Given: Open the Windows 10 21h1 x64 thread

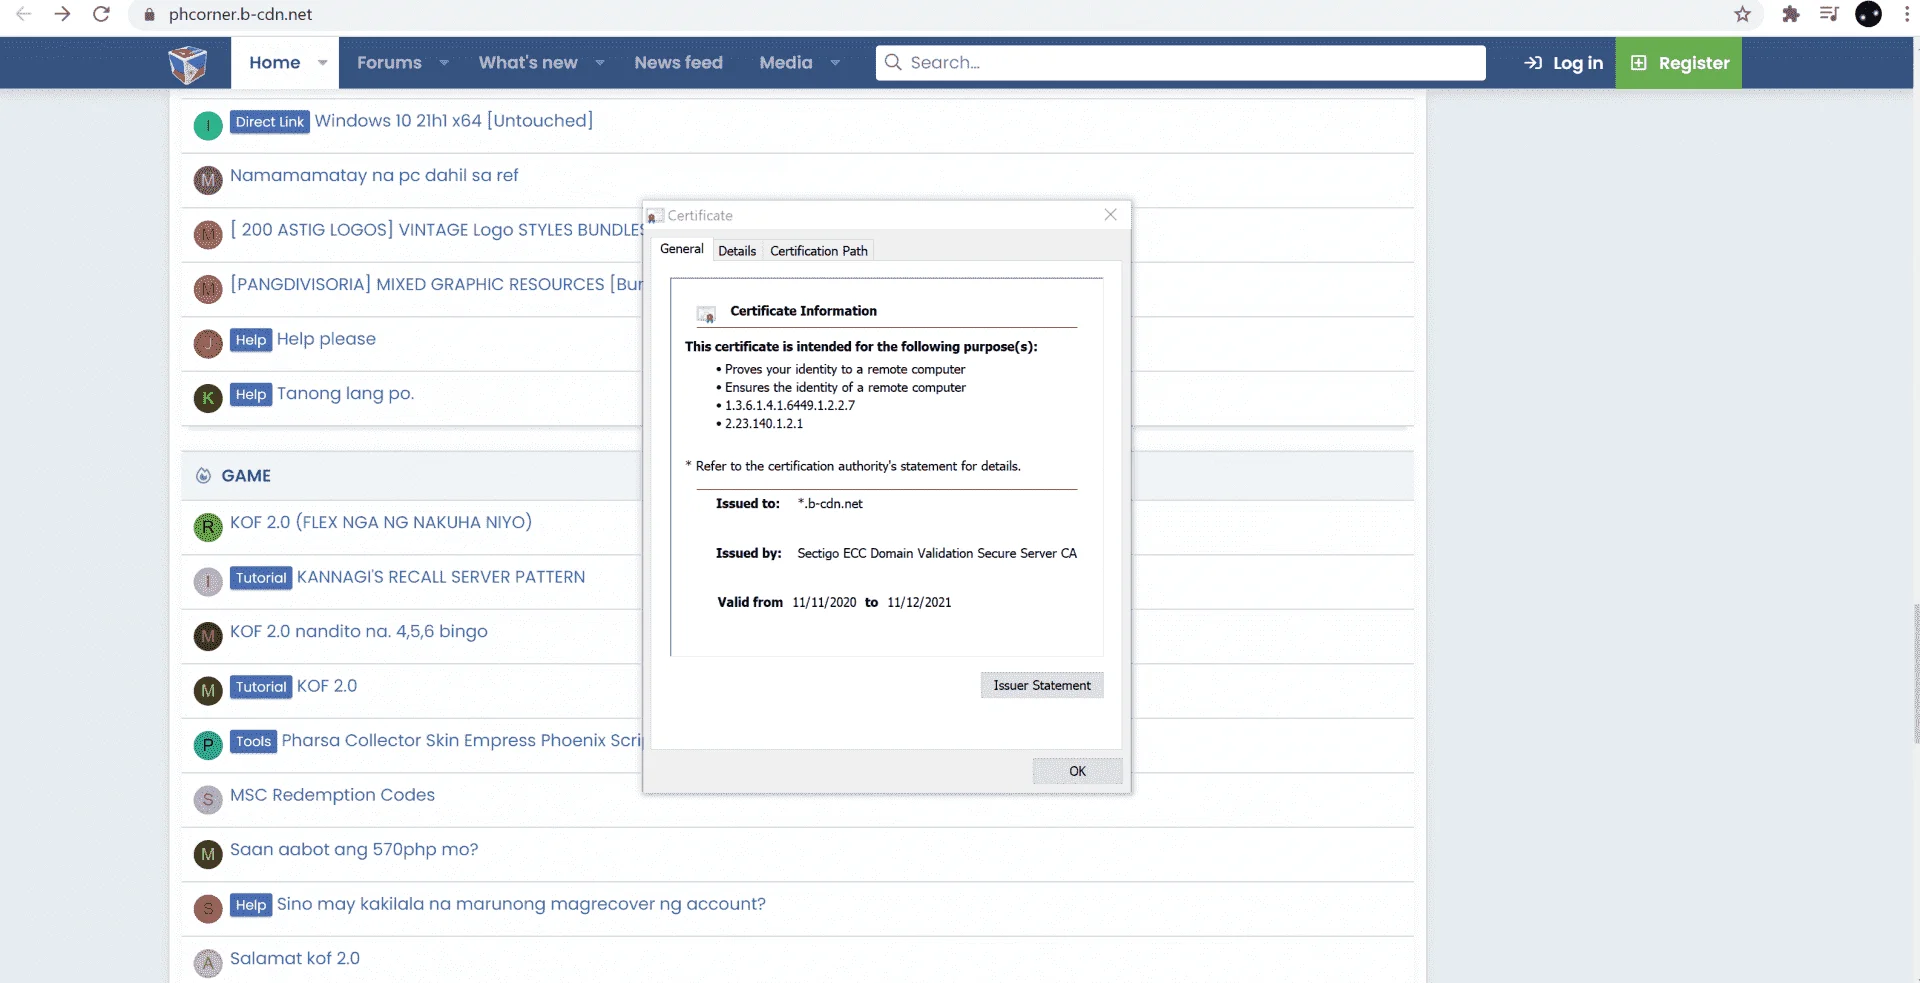Looking at the screenshot, I should (454, 121).
